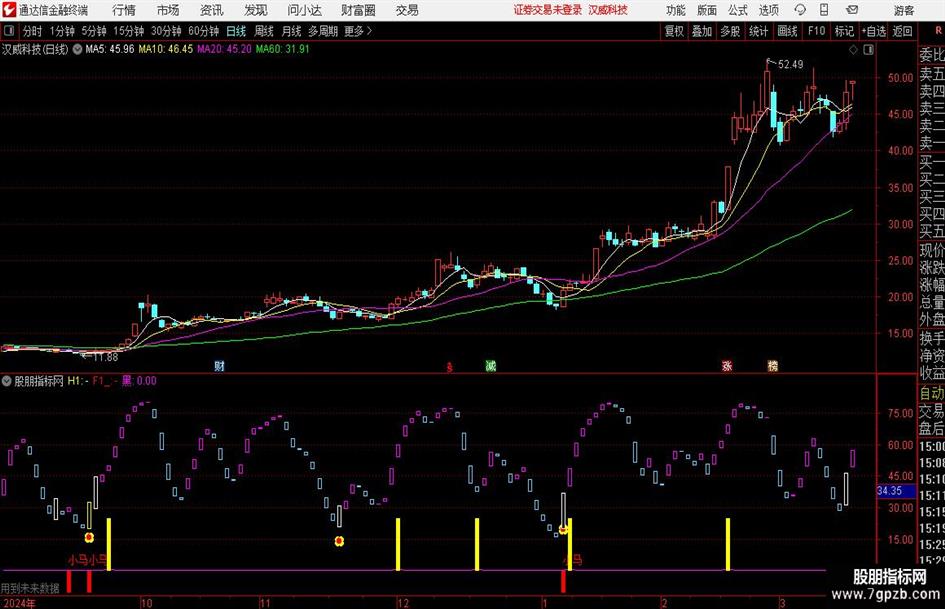The width and height of the screenshot is (945, 609).
Task: Open the mail envelope icon
Action: tap(852, 10)
